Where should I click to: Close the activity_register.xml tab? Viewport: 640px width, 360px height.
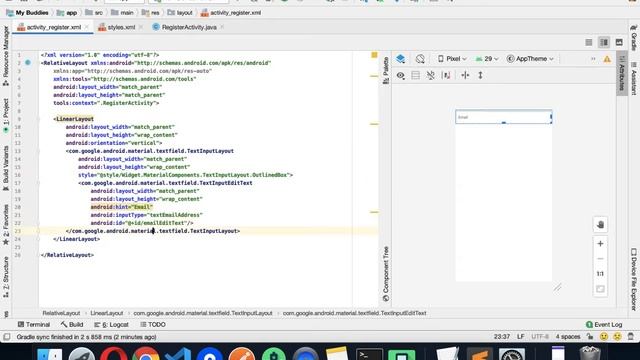coord(87,27)
